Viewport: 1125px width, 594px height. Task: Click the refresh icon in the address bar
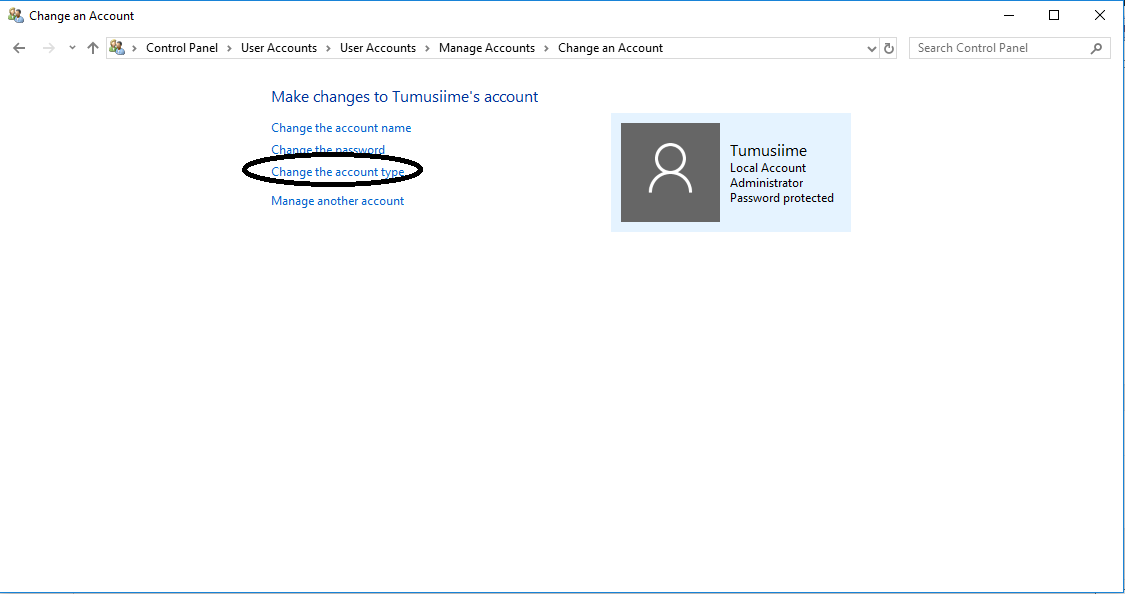pyautogui.click(x=889, y=47)
